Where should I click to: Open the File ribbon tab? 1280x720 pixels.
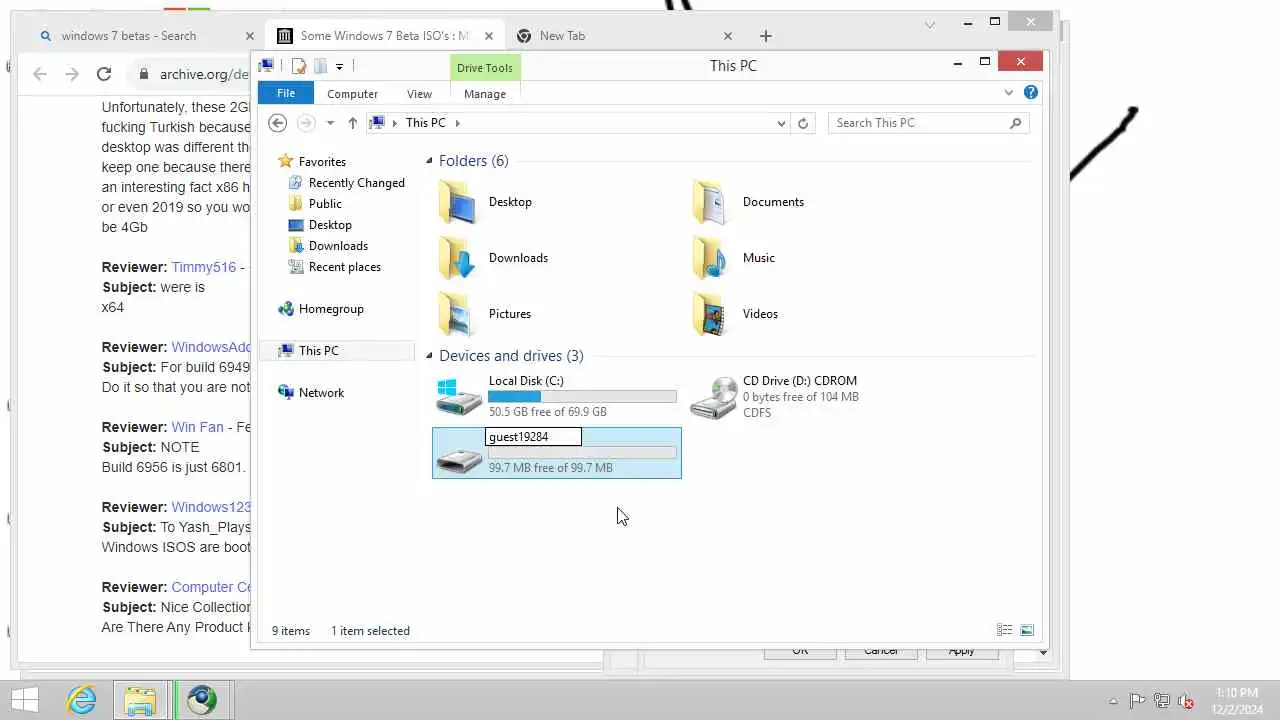pos(286,93)
